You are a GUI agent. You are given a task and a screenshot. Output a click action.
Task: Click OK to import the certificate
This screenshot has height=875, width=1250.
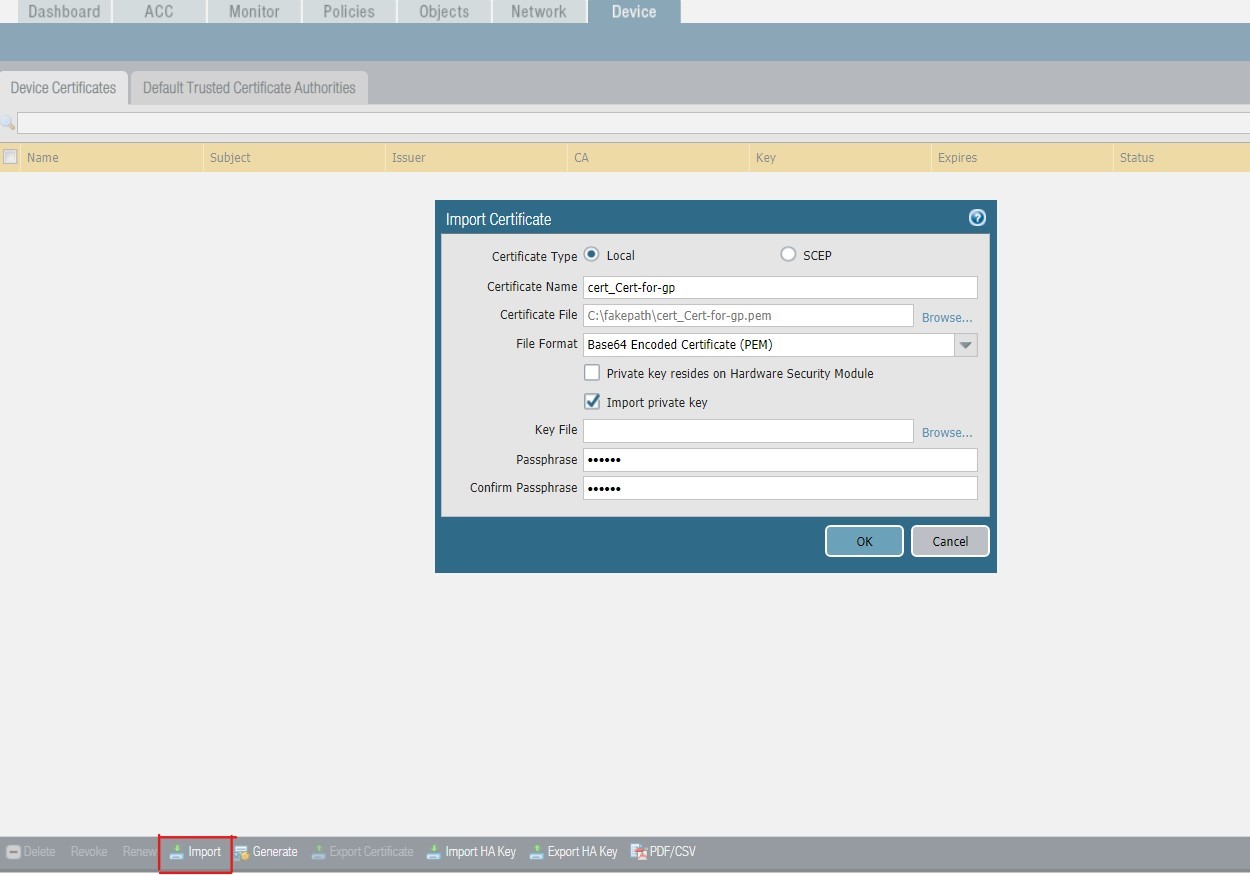point(863,540)
